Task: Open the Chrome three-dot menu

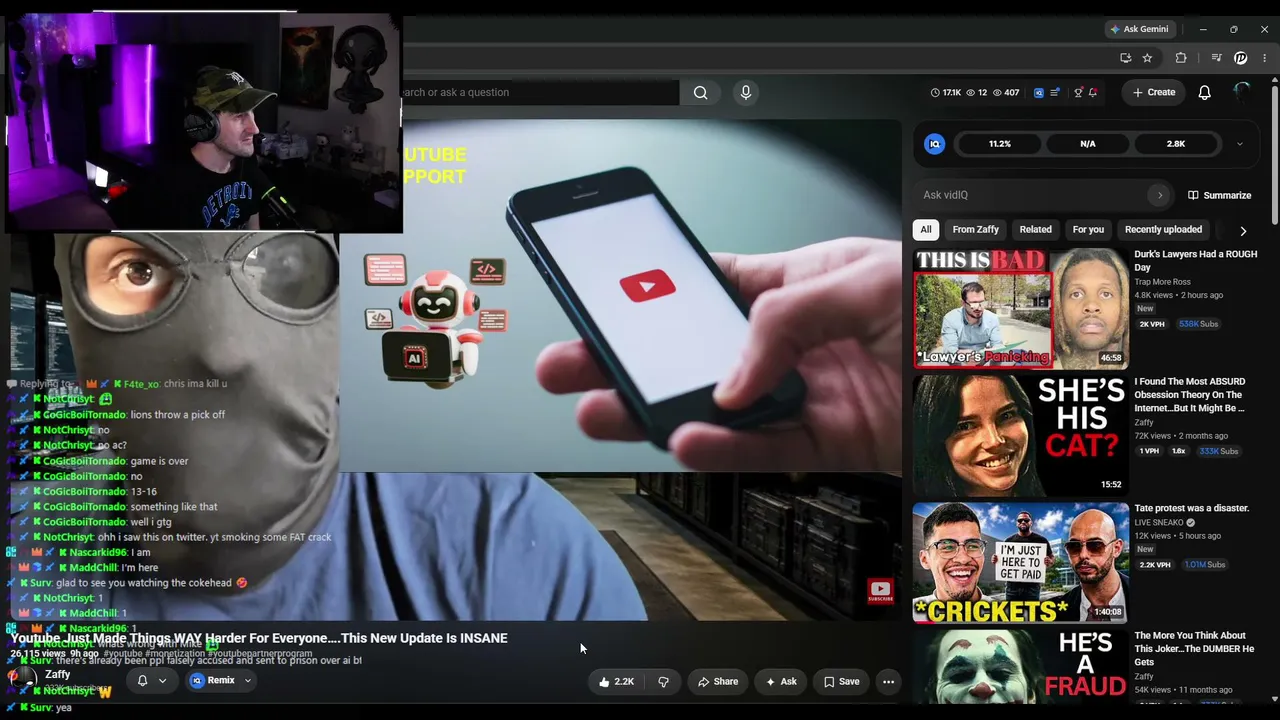Action: [x=1265, y=58]
